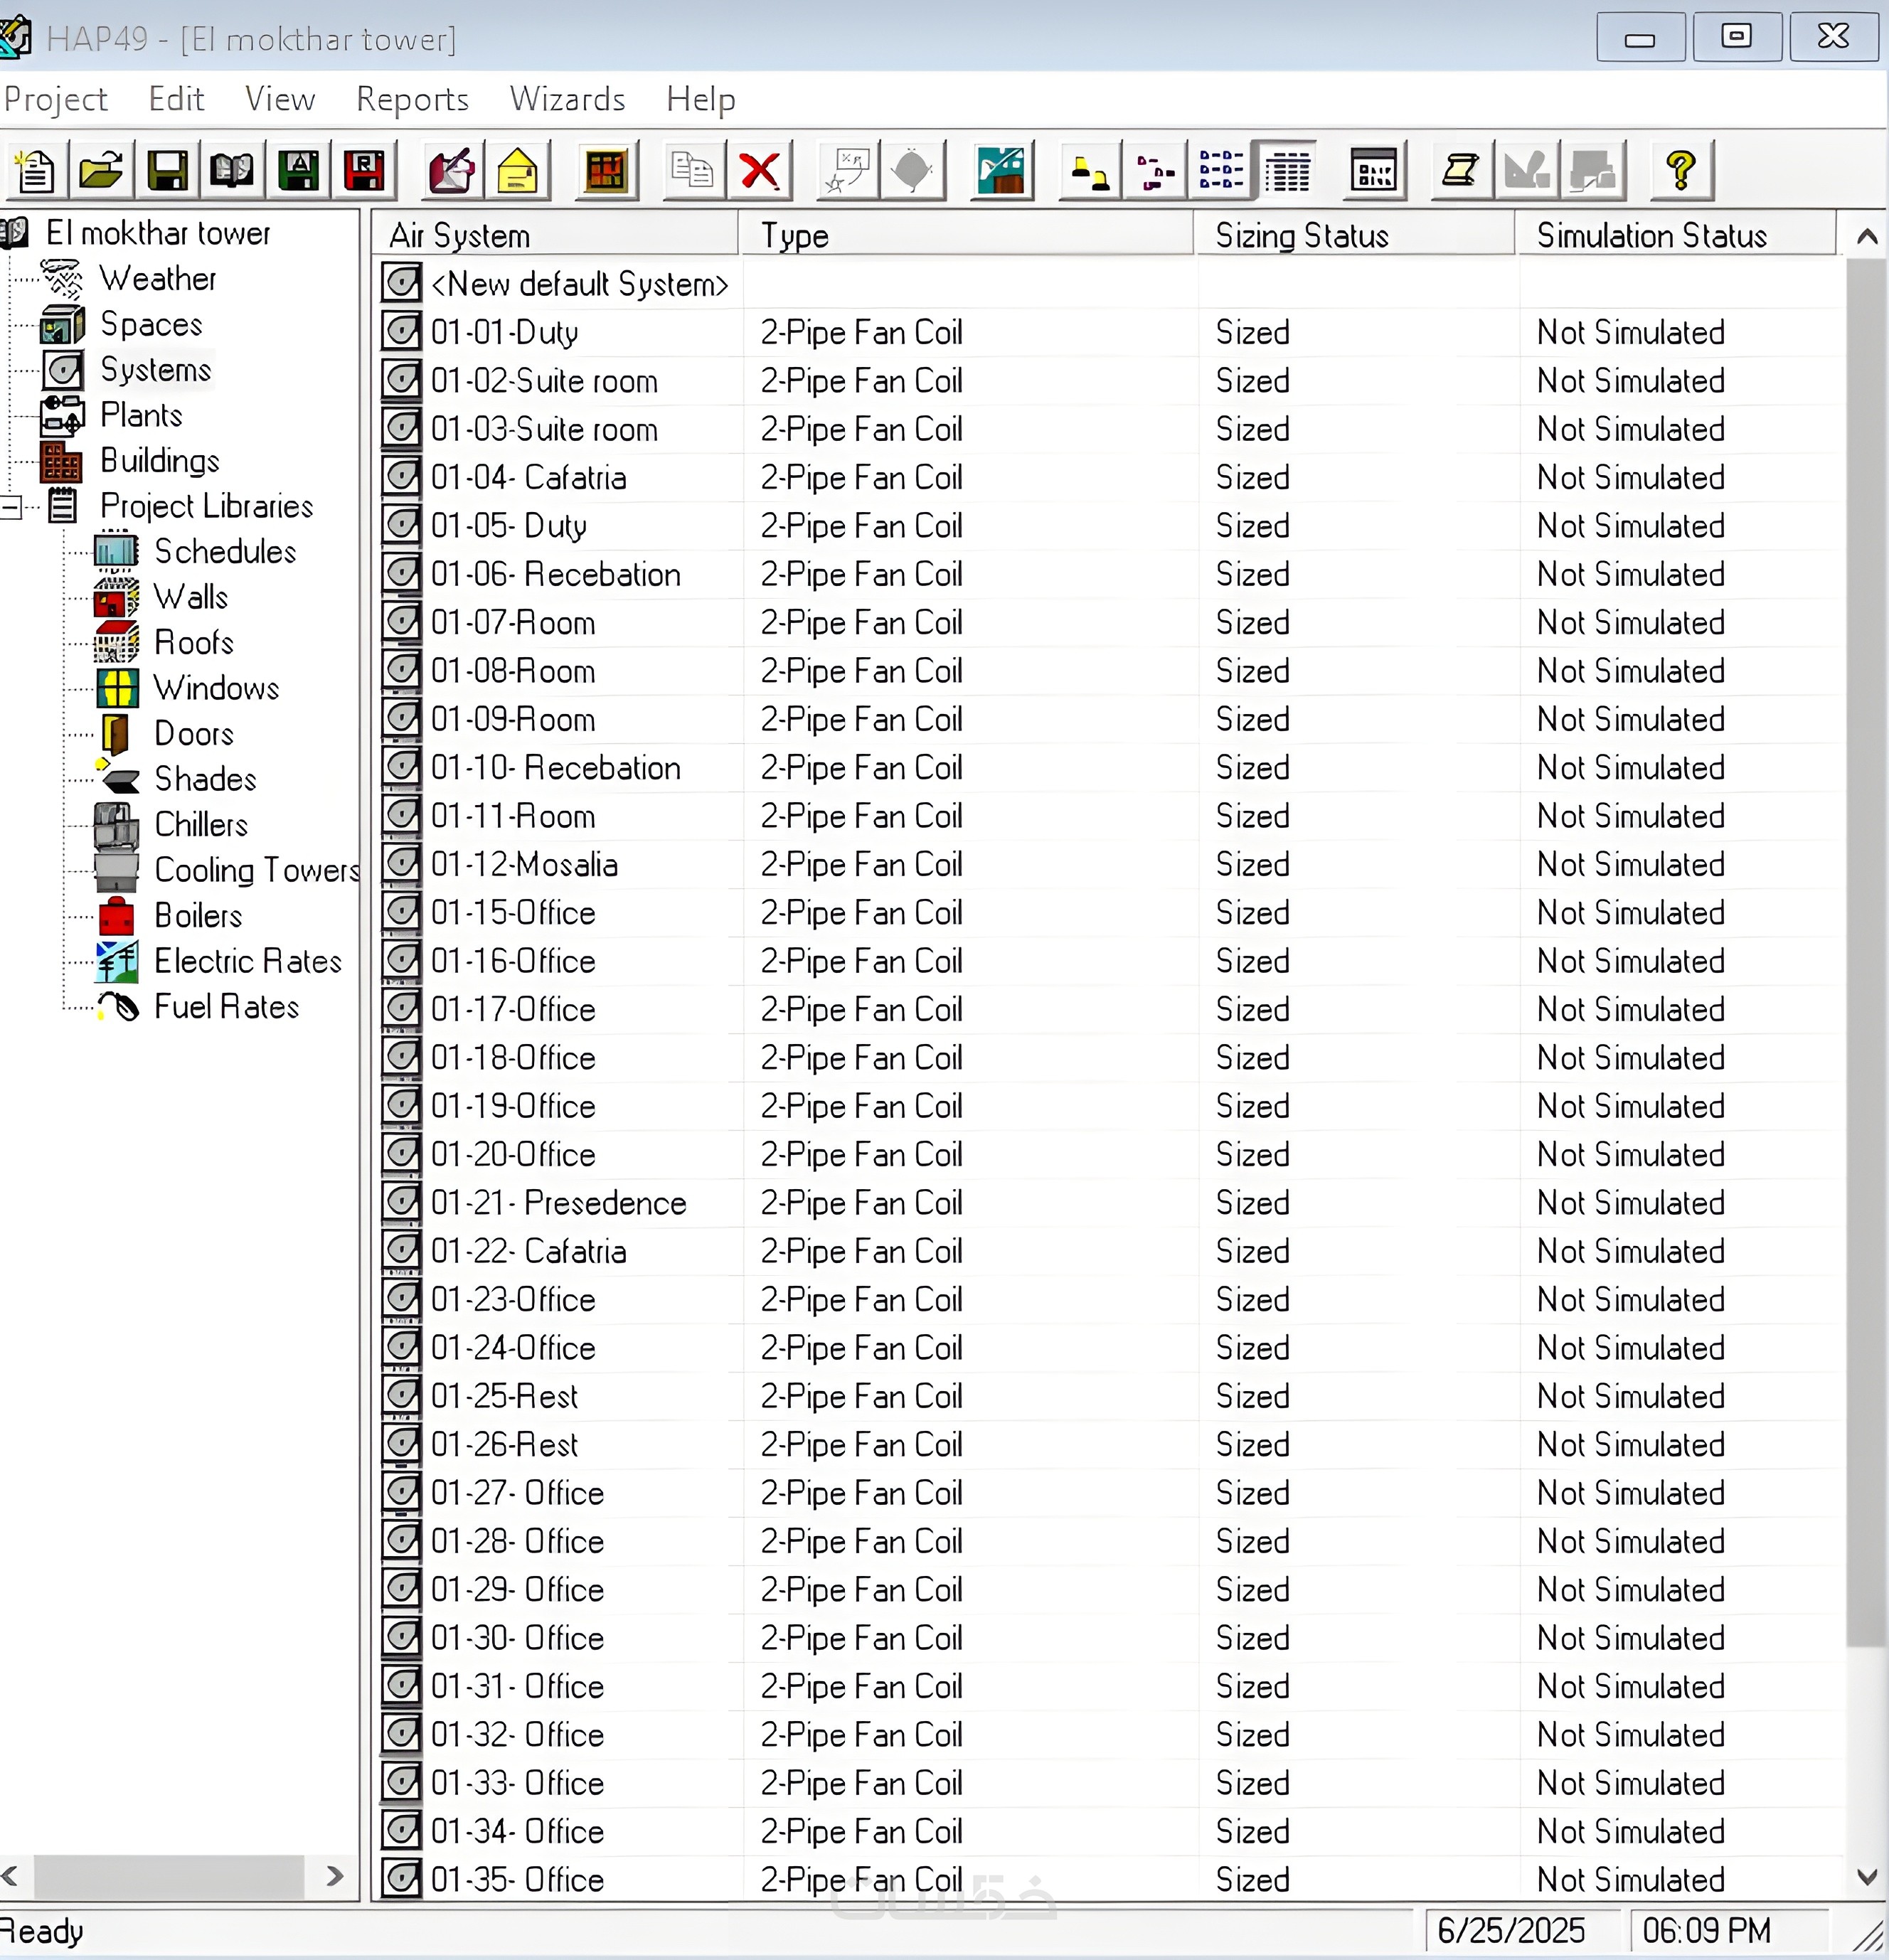
Task: Select Chillers in the project libraries
Action: coord(200,825)
